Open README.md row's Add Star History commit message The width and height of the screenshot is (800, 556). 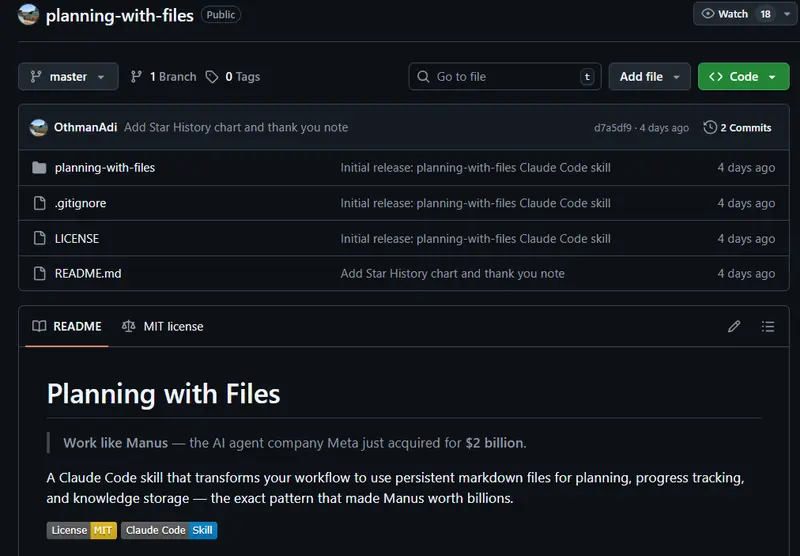click(453, 273)
